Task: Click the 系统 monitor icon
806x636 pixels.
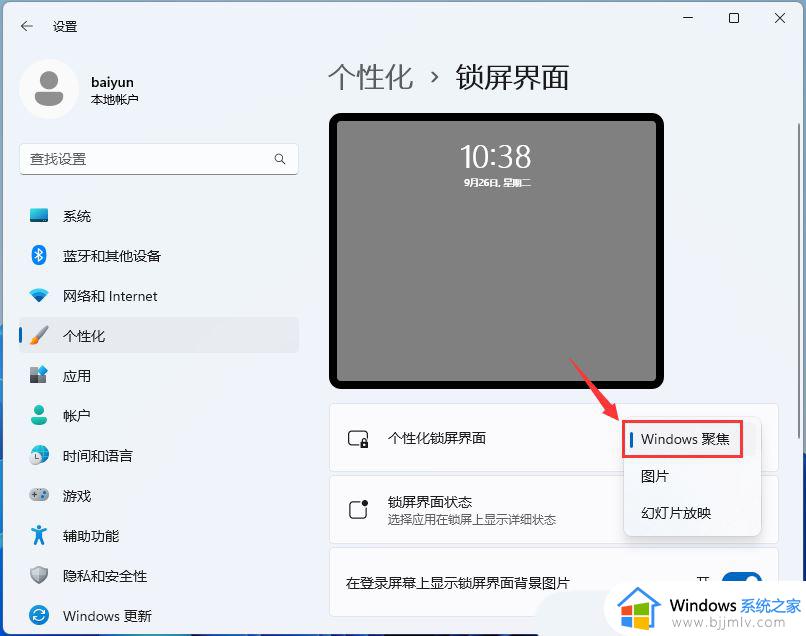Action: click(39, 215)
